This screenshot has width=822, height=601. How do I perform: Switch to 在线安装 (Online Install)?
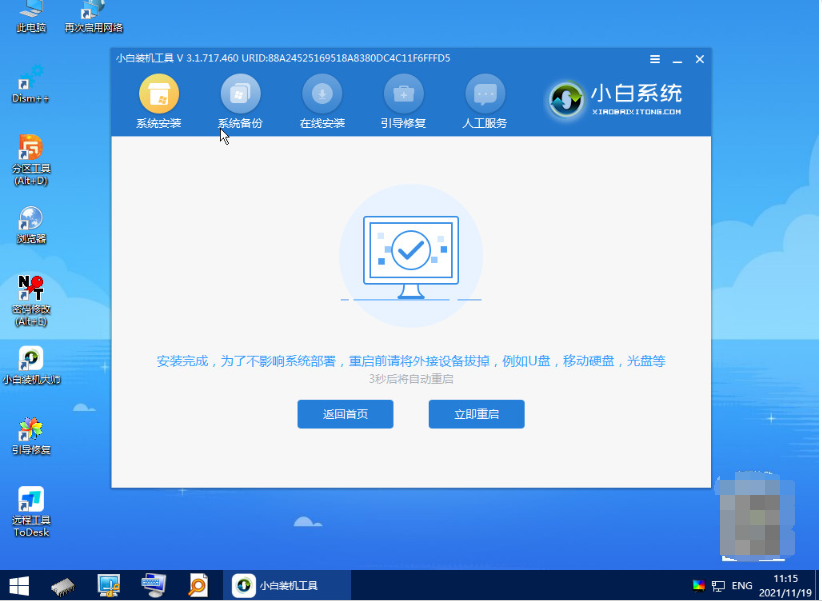pyautogui.click(x=322, y=99)
